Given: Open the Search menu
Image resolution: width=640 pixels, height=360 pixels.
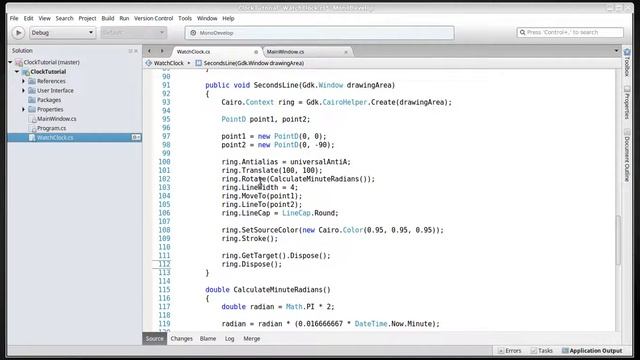Looking at the screenshot, I should (64, 18).
